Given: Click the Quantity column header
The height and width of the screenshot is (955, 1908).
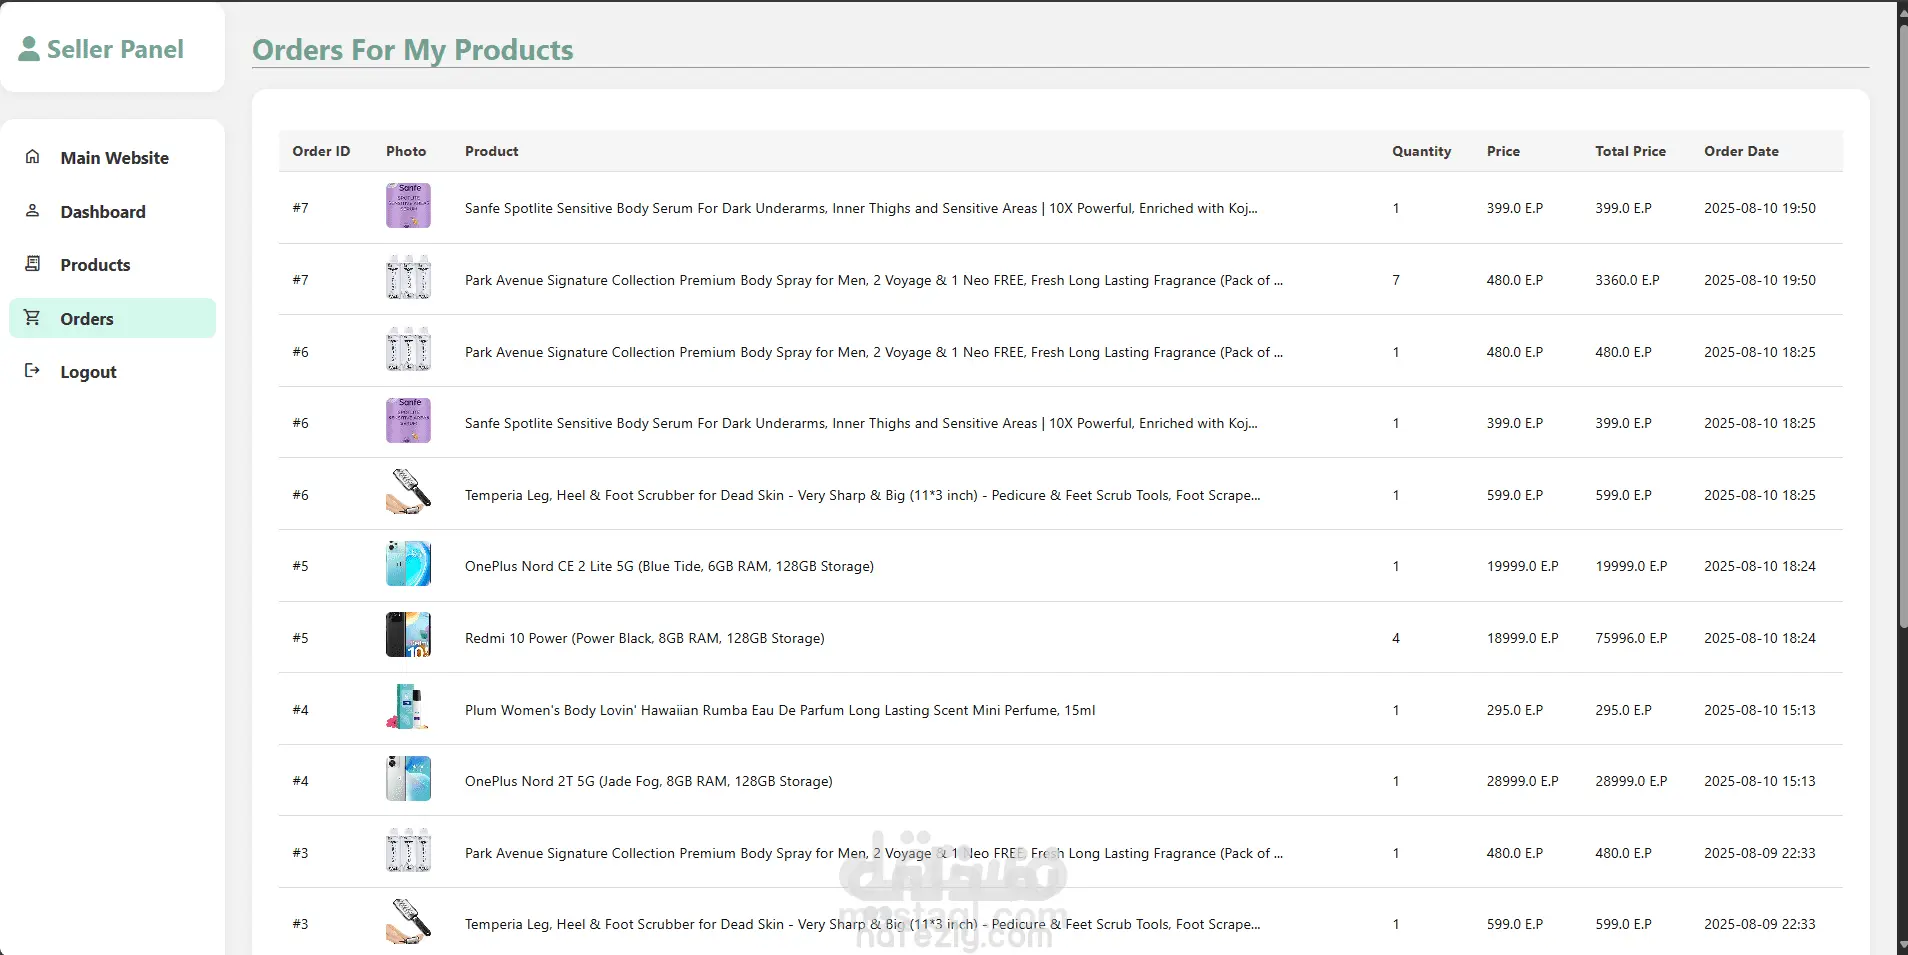Looking at the screenshot, I should (1421, 152).
